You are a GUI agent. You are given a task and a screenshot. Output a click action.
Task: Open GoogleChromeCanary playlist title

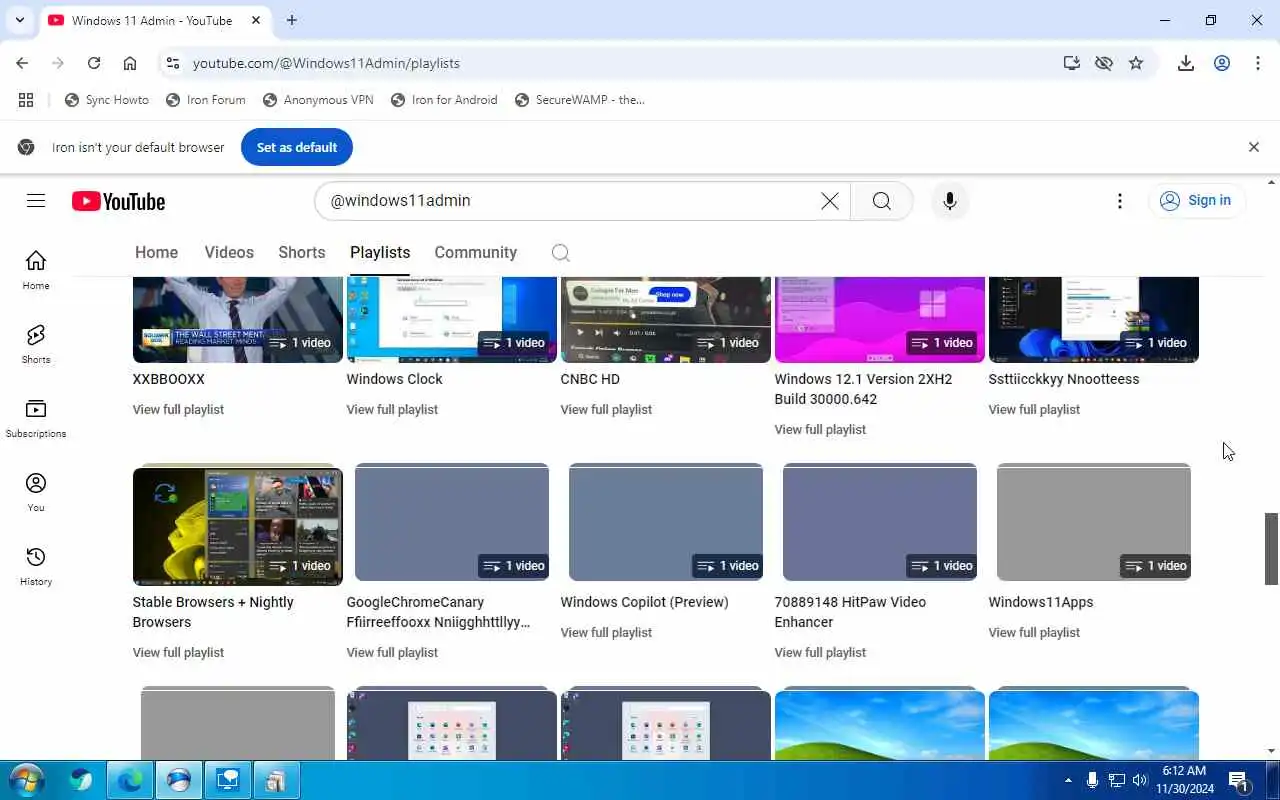[438, 612]
